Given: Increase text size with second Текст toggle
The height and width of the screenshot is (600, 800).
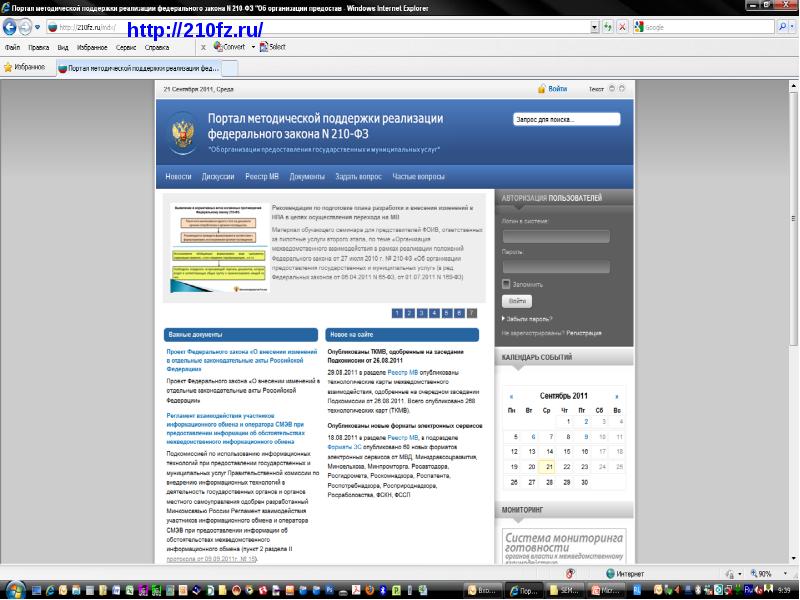Looking at the screenshot, I should pos(624,89).
